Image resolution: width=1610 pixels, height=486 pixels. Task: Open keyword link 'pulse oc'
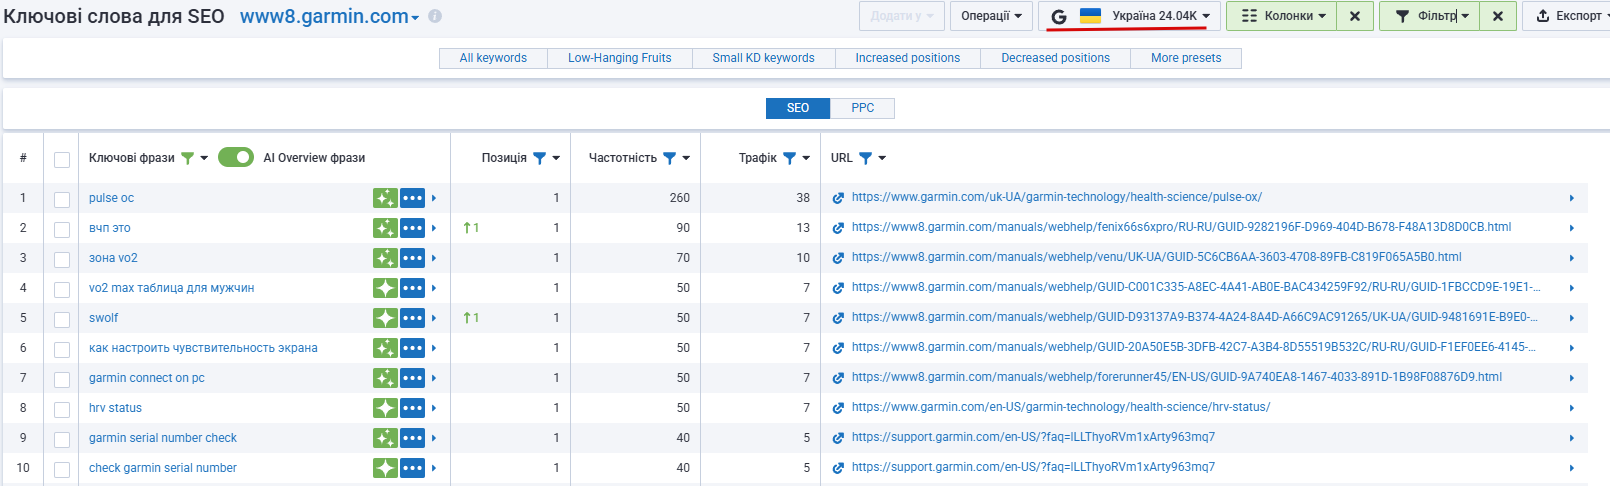(x=111, y=198)
